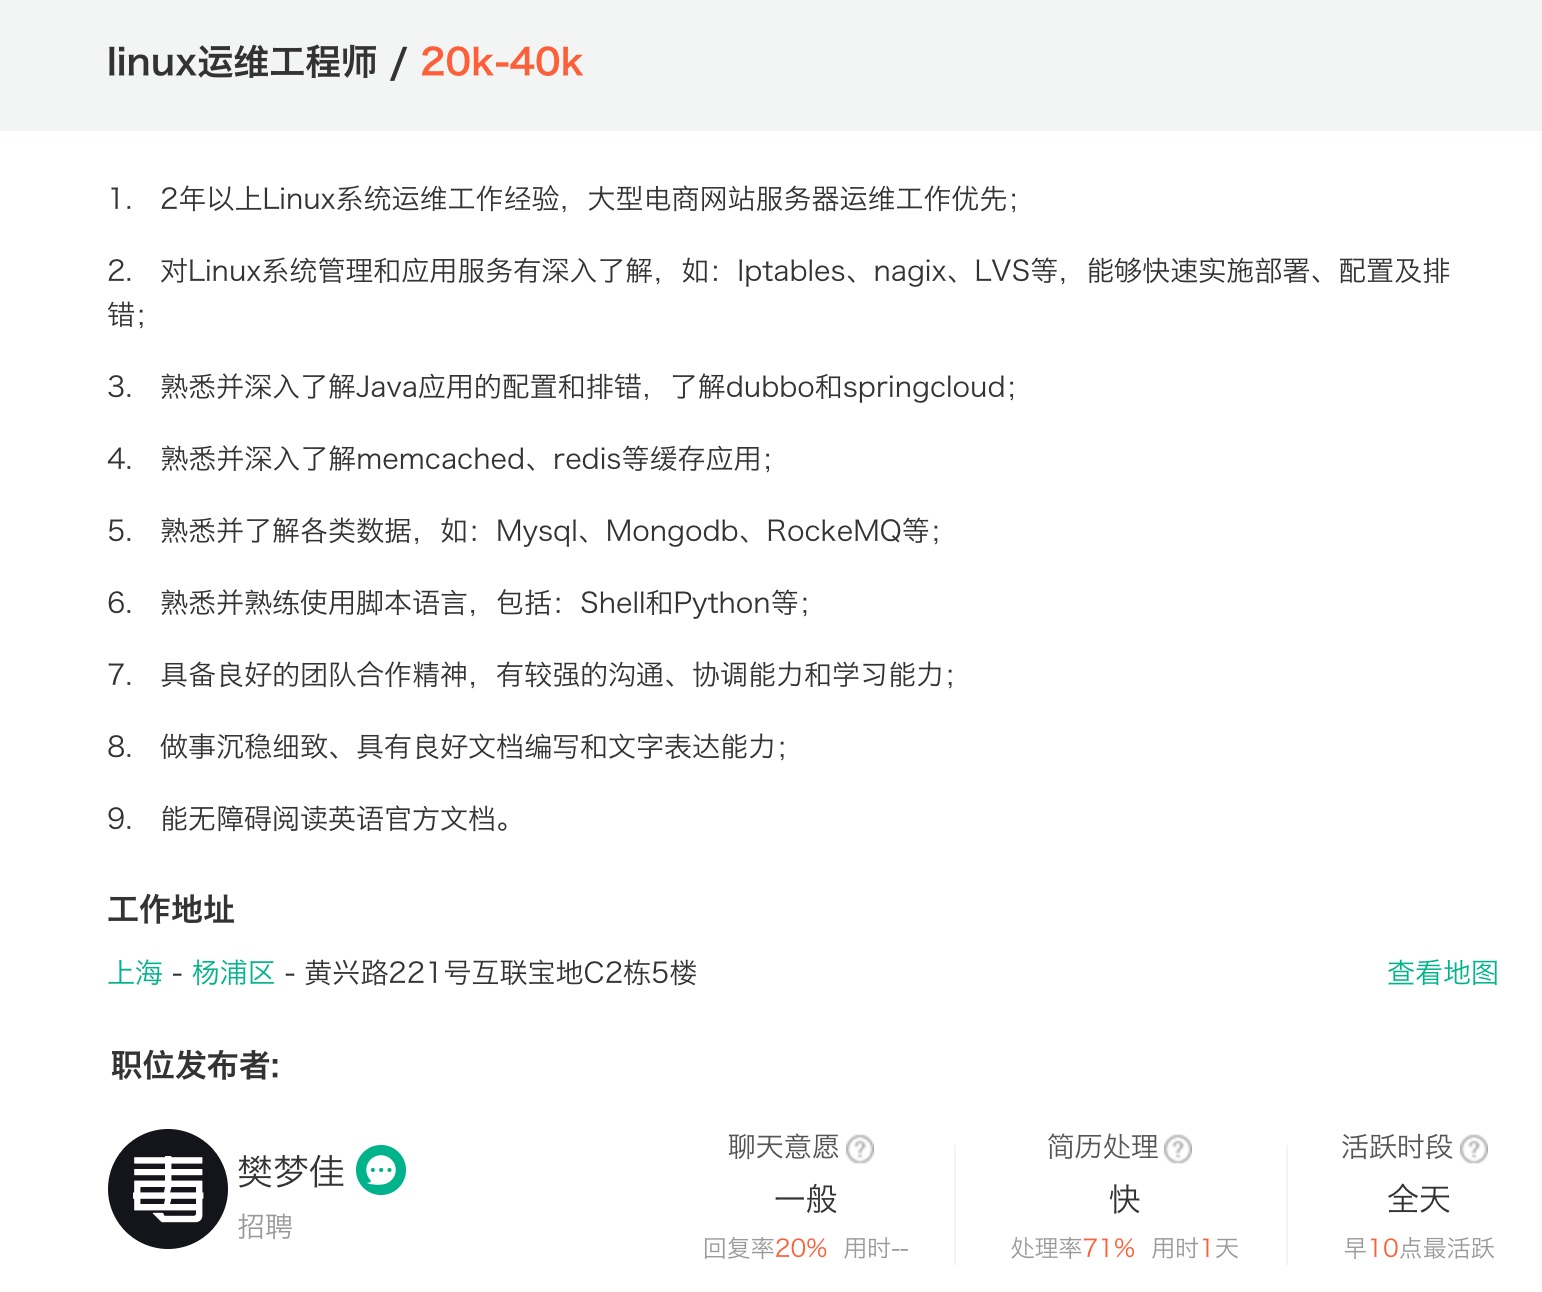This screenshot has height=1292, width=1542.
Task: Click the 早10点最活跃 activity text
Action: point(1418,1248)
